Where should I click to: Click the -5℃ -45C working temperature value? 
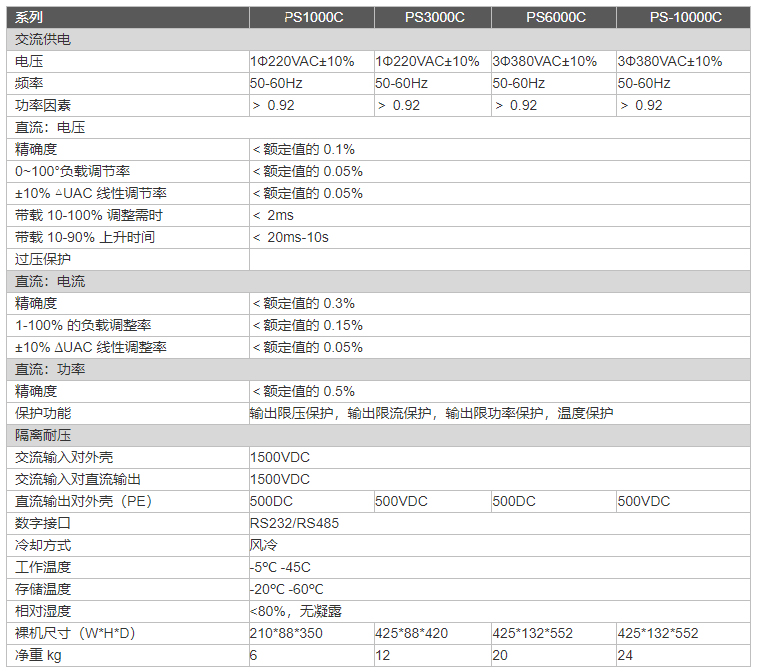pyautogui.click(x=280, y=567)
